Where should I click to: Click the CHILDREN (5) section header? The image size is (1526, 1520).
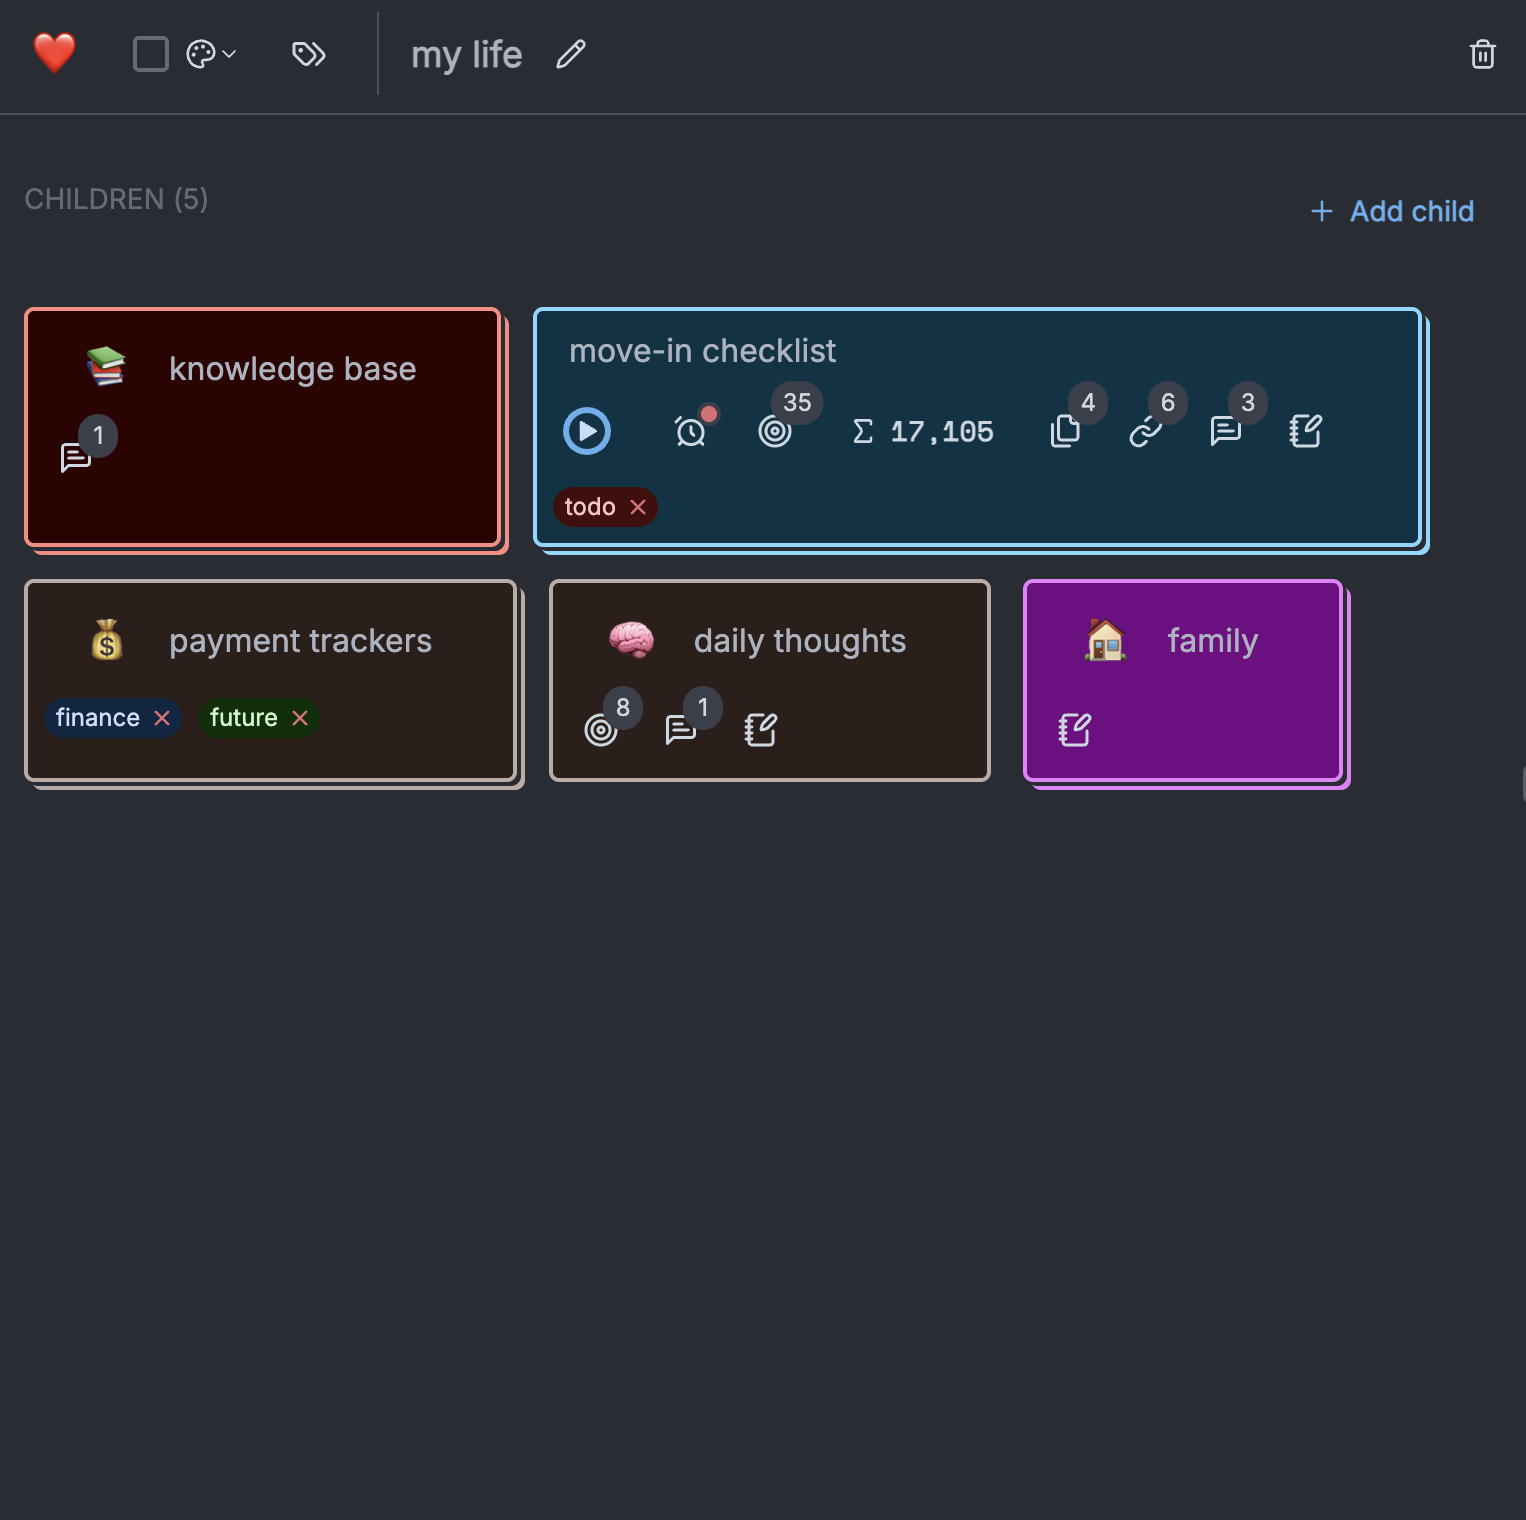click(x=116, y=199)
